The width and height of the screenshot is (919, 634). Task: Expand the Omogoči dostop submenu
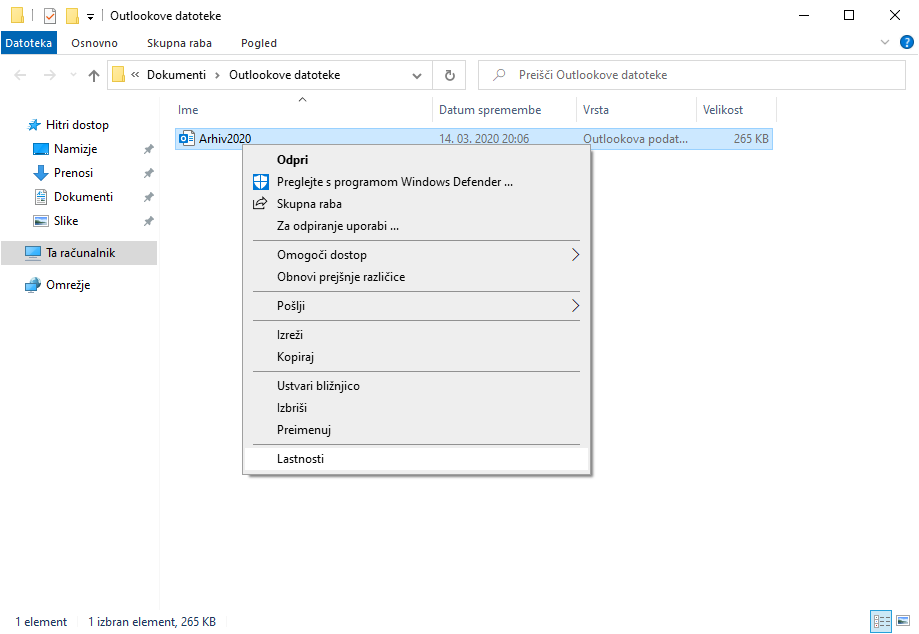pyautogui.click(x=416, y=255)
